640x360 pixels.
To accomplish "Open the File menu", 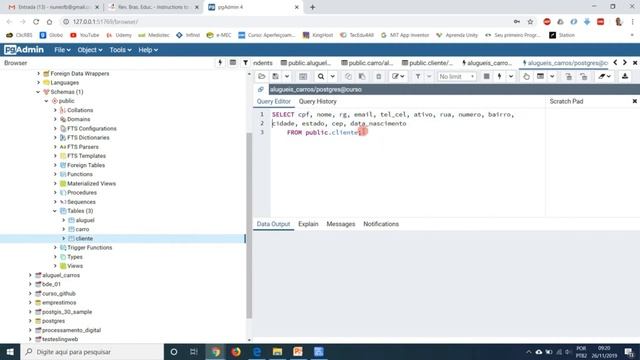I will (x=62, y=50).
